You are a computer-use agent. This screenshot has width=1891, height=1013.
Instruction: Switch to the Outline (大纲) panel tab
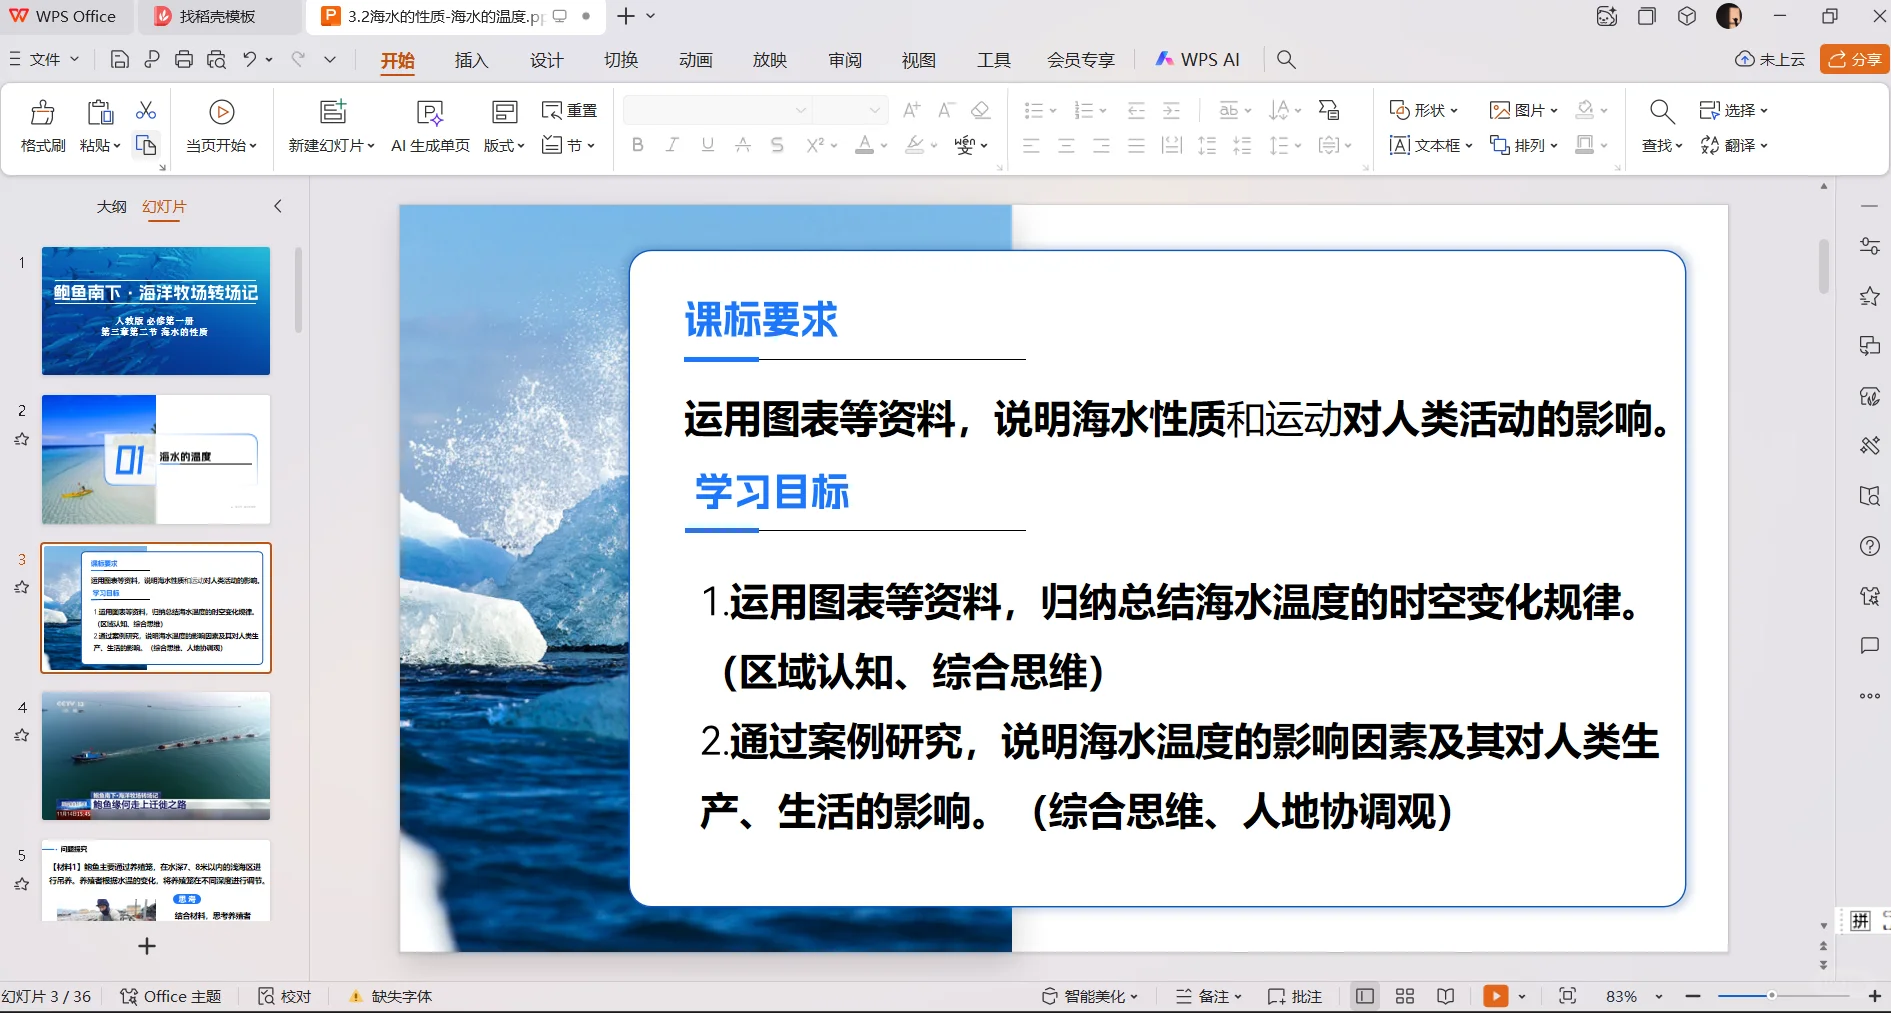click(x=112, y=206)
